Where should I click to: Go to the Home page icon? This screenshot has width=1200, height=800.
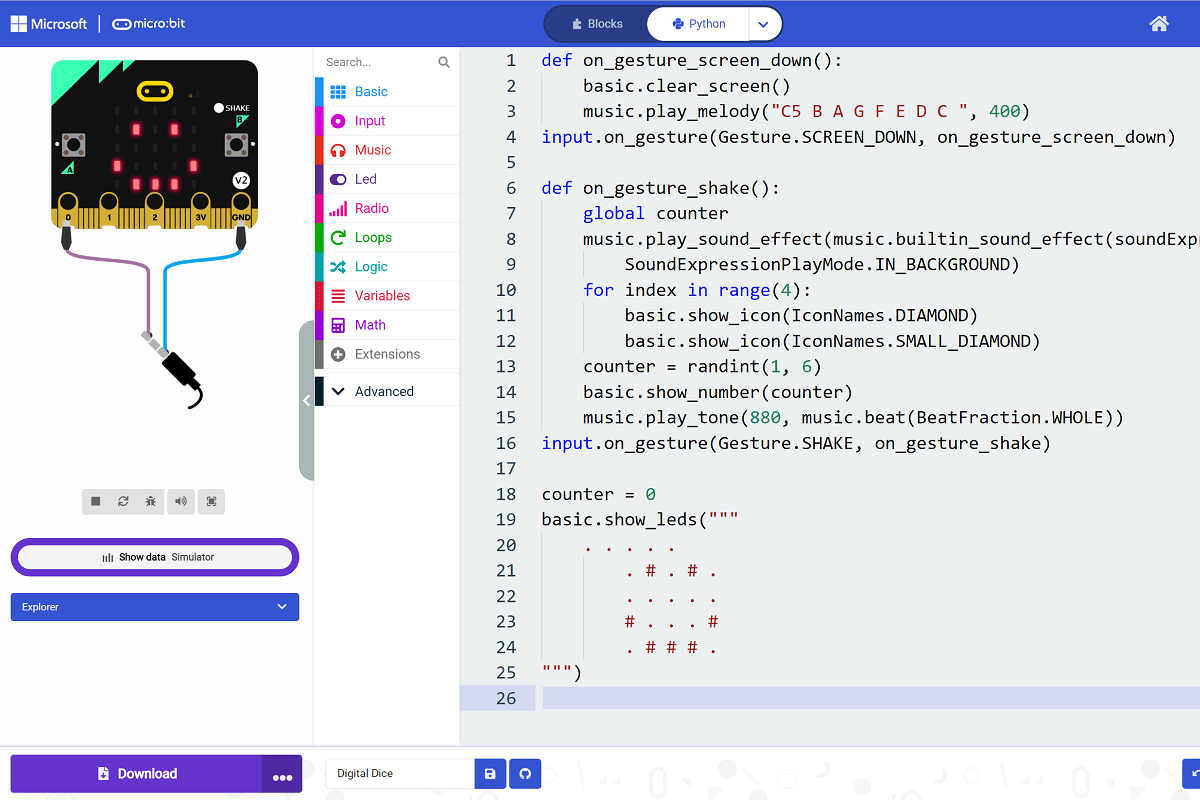tap(1159, 23)
